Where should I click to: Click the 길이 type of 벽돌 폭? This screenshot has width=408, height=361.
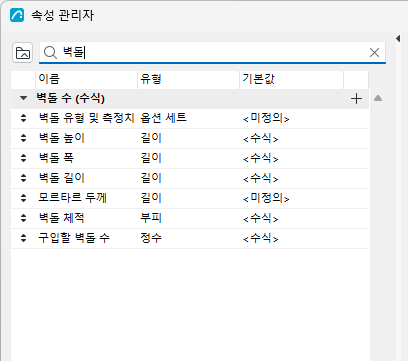coord(151,158)
